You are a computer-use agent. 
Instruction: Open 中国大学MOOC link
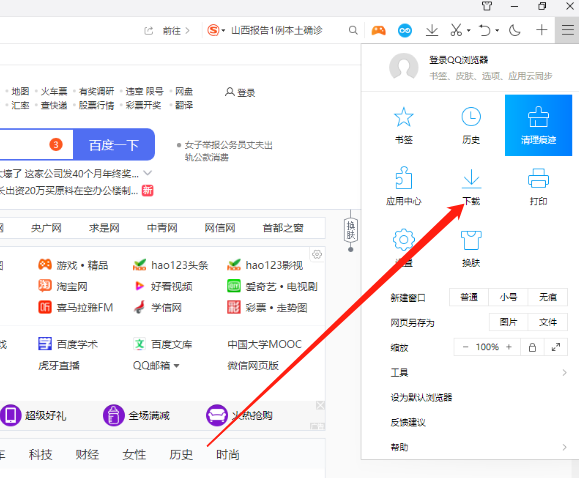click(x=264, y=344)
